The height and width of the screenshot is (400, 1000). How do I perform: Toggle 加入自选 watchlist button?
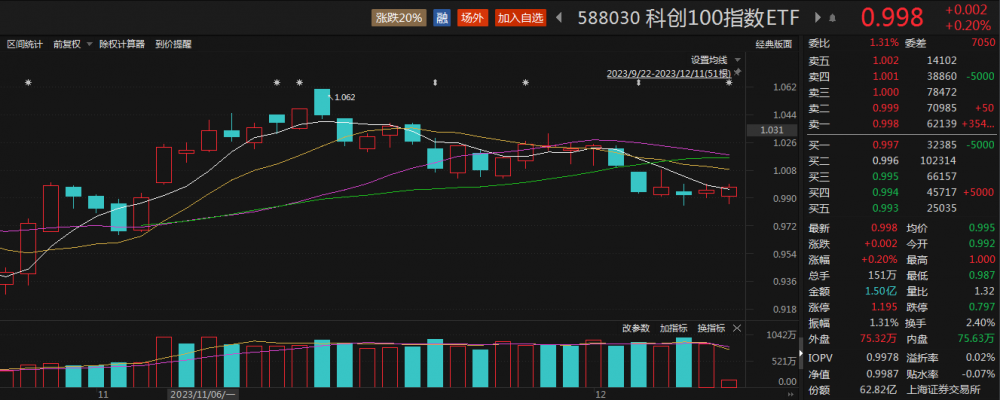(520, 17)
